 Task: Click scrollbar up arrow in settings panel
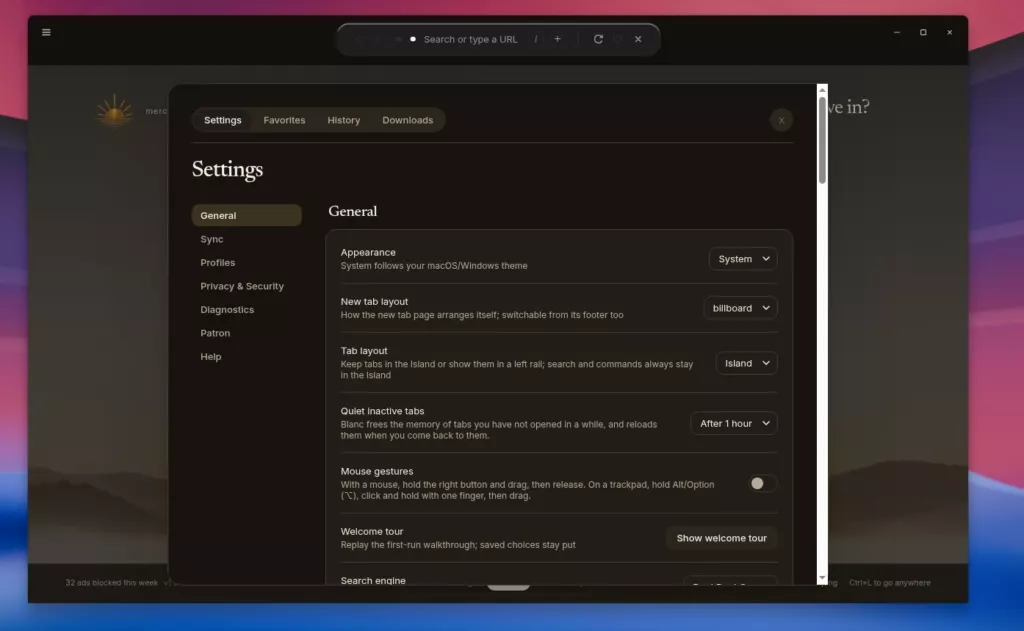tap(822, 89)
